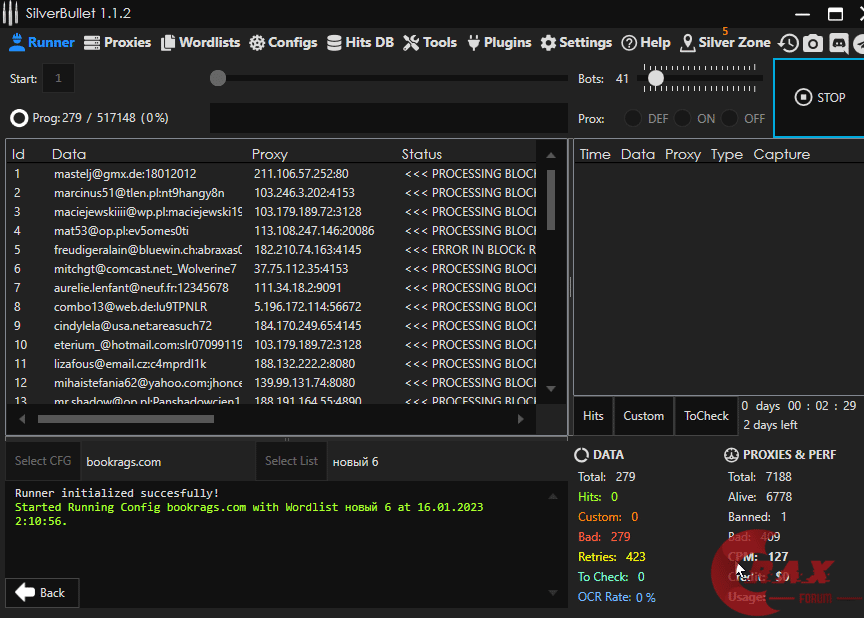864x618 pixels.
Task: Click the camera screenshot icon
Action: (813, 43)
